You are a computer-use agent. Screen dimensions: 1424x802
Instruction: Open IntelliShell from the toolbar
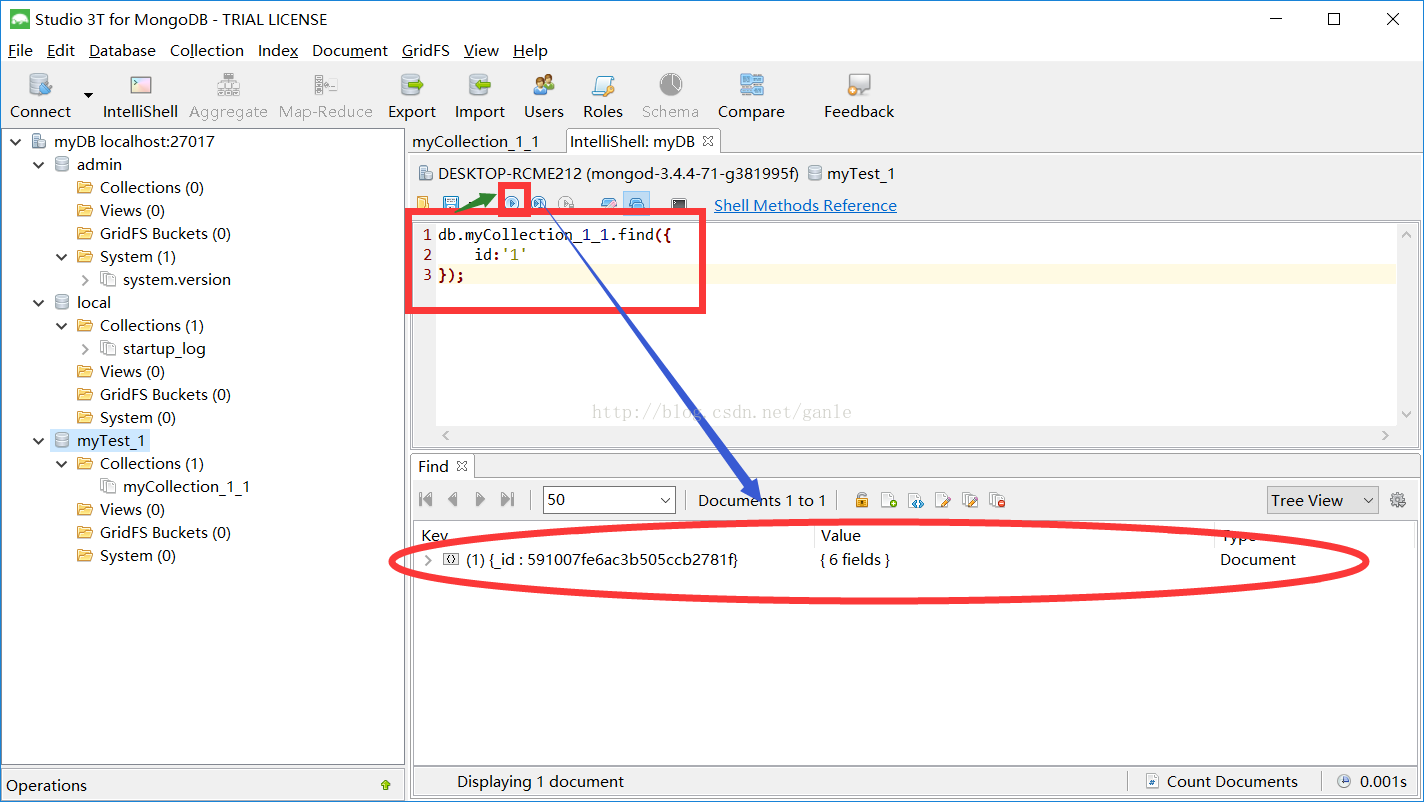pos(140,96)
